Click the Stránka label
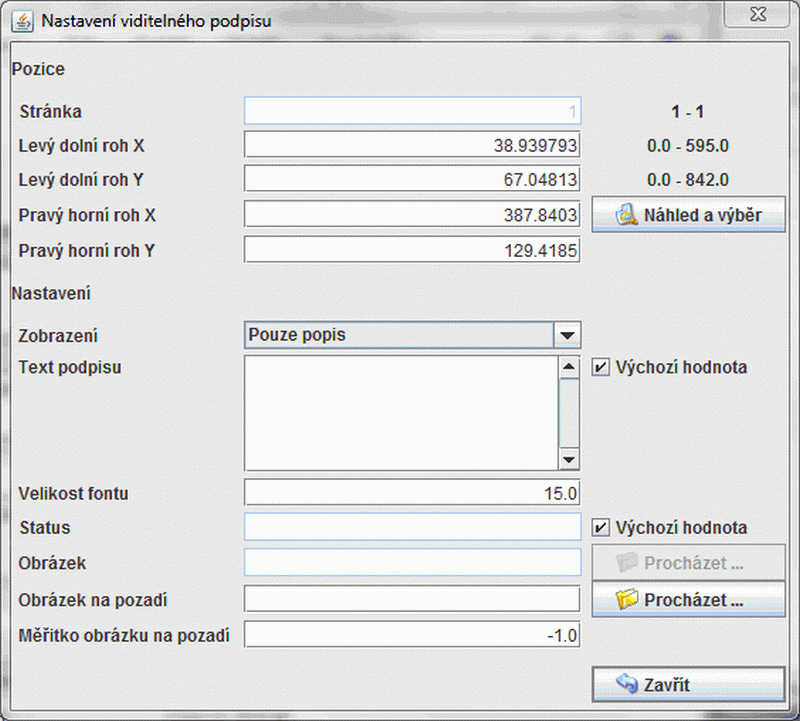The width and height of the screenshot is (800, 721). click(x=51, y=111)
